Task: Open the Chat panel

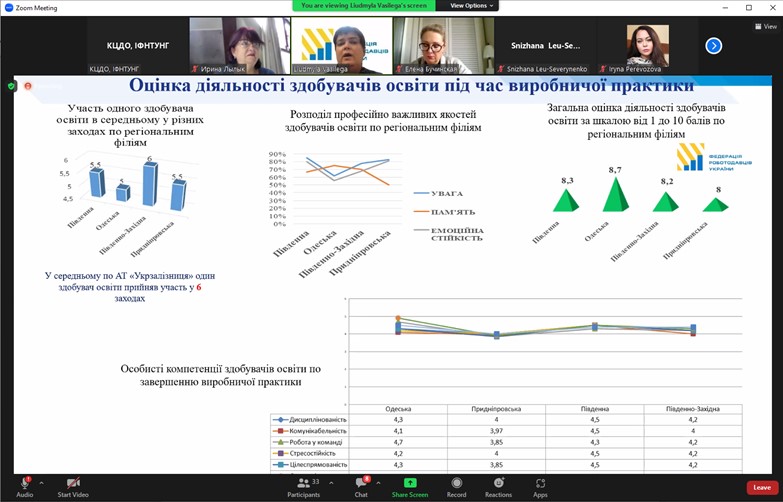Action: click(361, 483)
